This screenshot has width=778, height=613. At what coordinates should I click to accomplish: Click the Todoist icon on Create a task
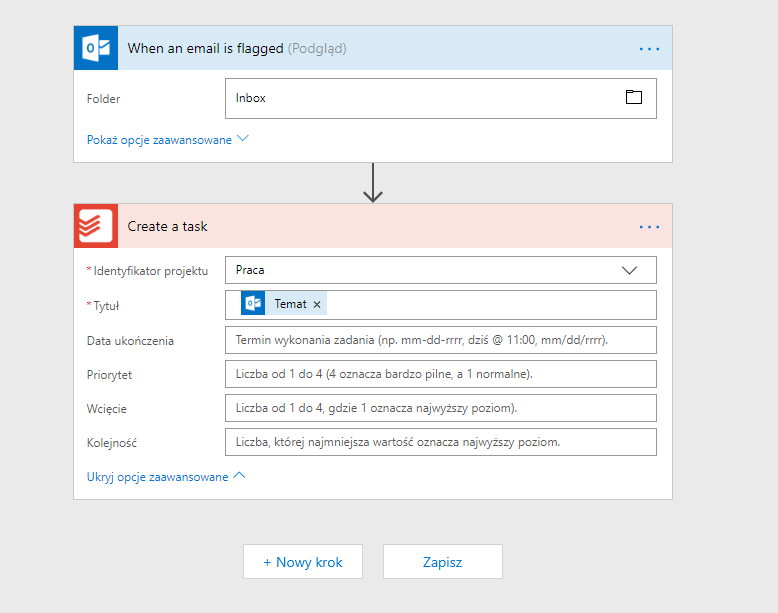point(96,226)
